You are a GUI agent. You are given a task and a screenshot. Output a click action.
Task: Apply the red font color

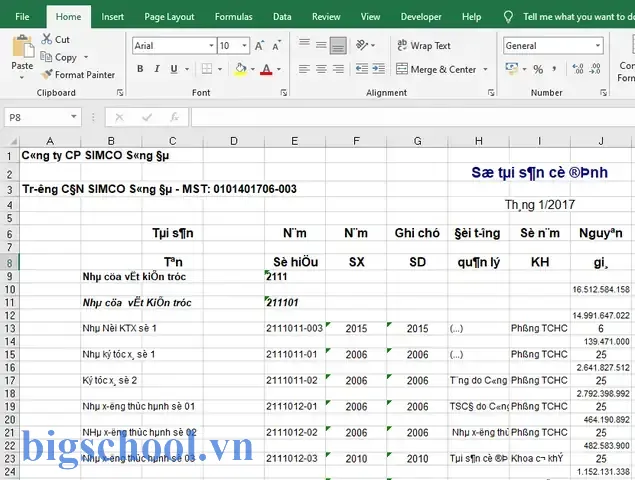pyautogui.click(x=266, y=69)
